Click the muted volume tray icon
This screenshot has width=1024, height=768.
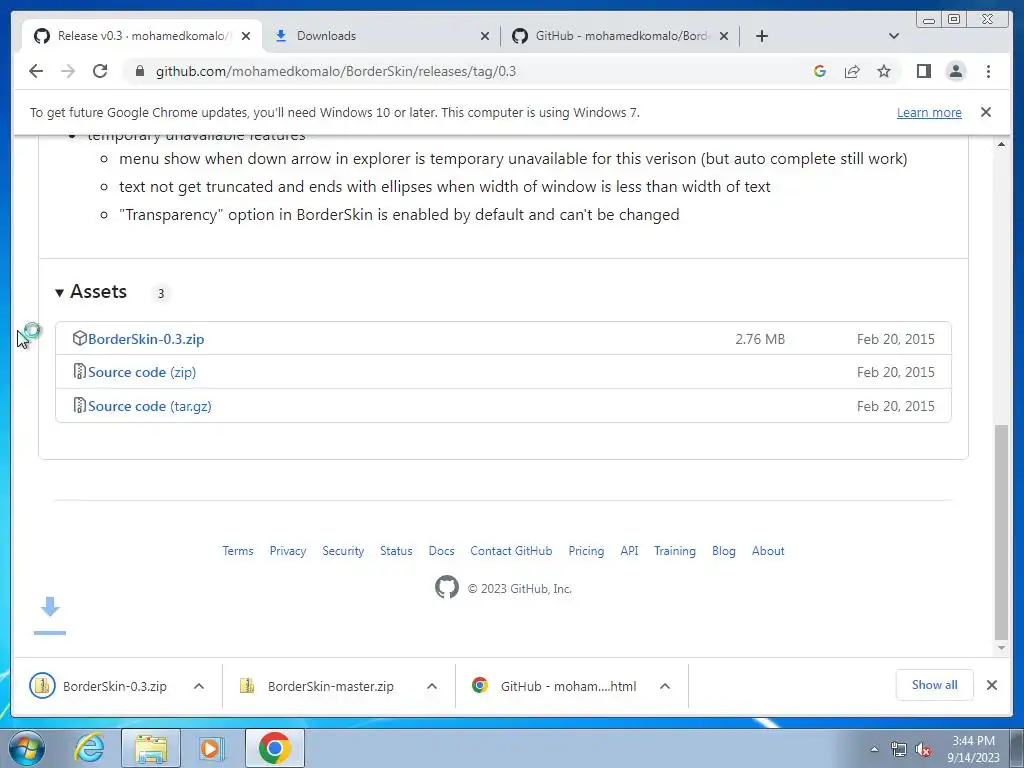923,749
